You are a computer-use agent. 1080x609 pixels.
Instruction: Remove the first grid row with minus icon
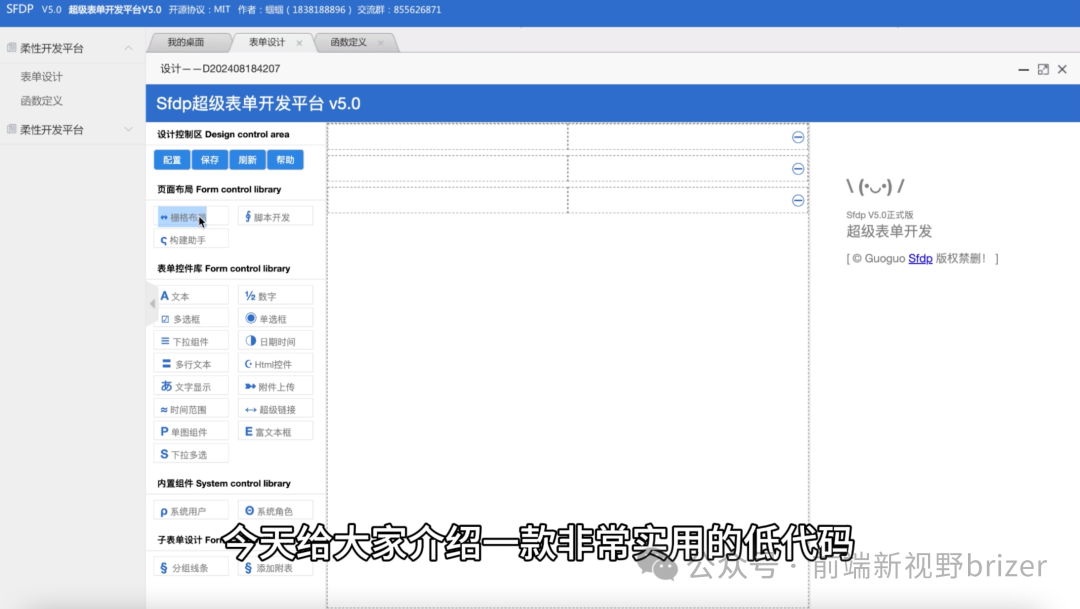798,137
